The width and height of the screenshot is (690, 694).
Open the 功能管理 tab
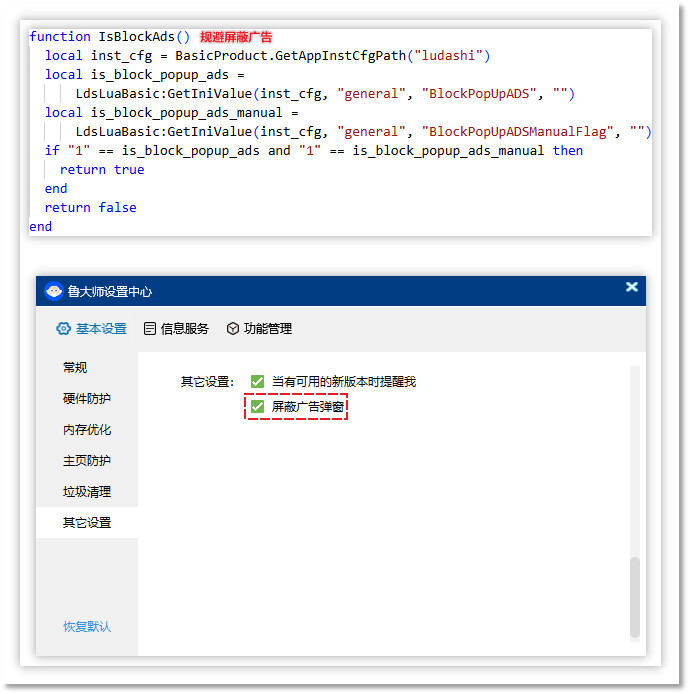(267, 329)
